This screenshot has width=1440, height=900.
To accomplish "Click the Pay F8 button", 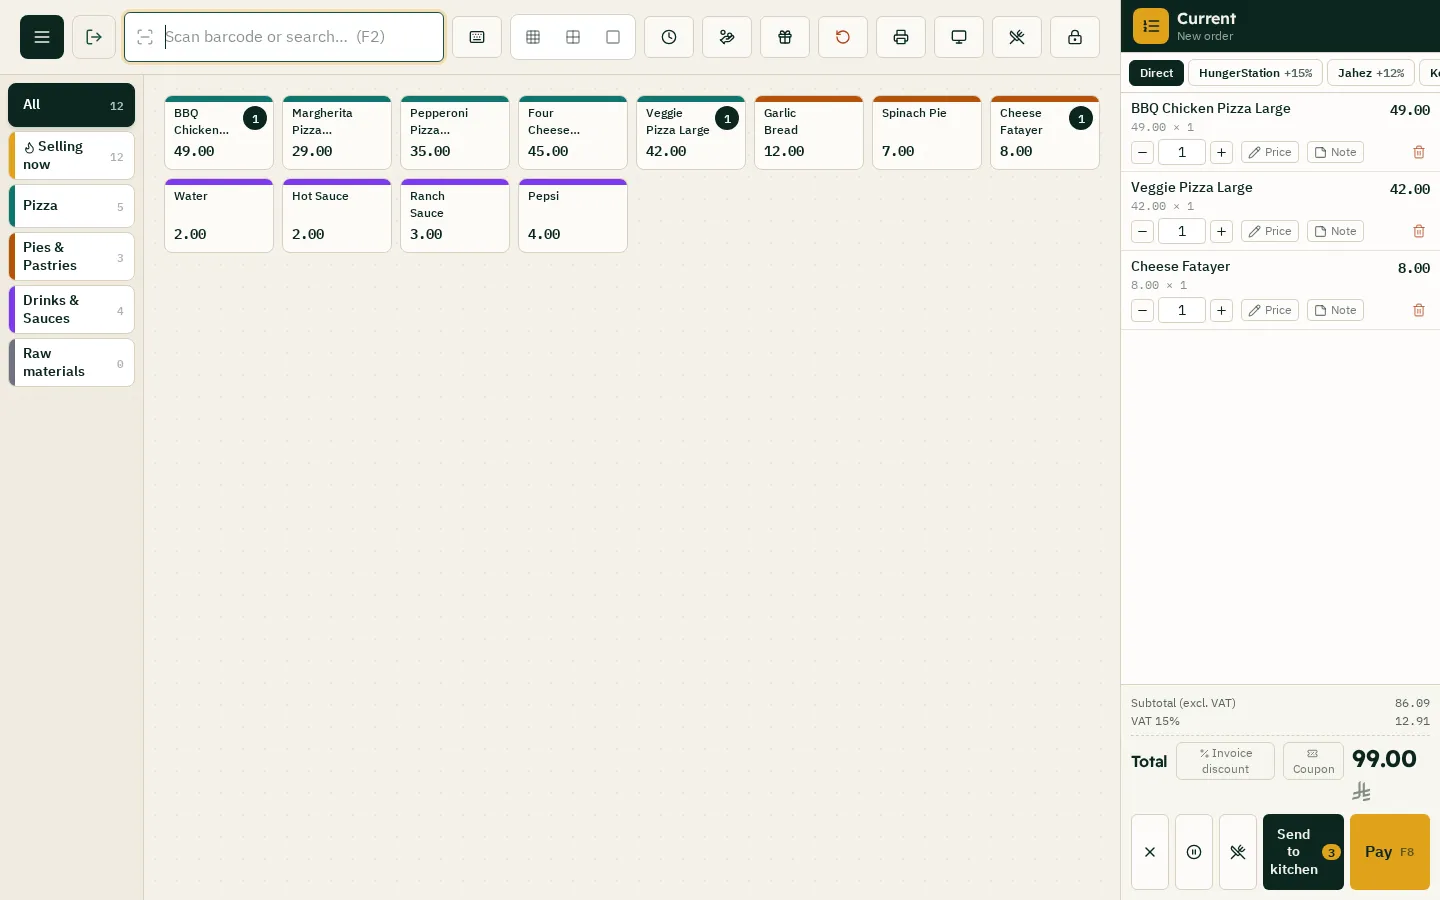I will (1390, 852).
